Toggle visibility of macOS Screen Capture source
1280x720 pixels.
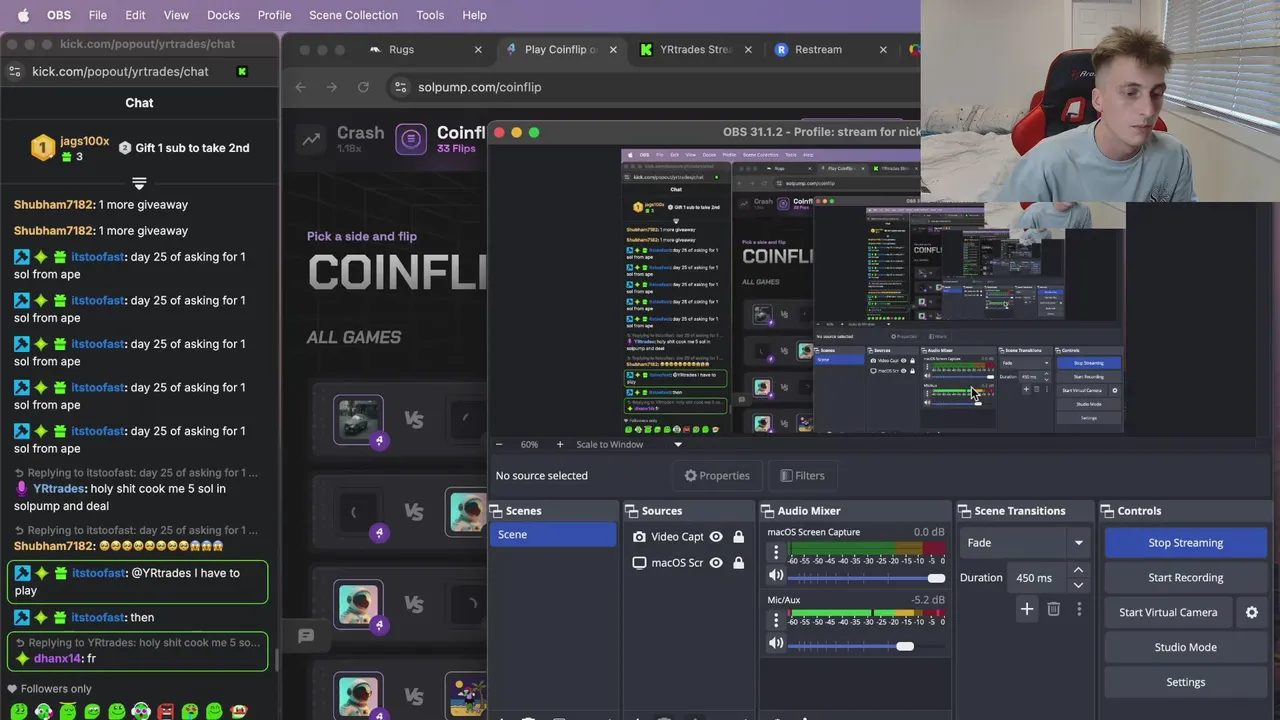pyautogui.click(x=716, y=563)
